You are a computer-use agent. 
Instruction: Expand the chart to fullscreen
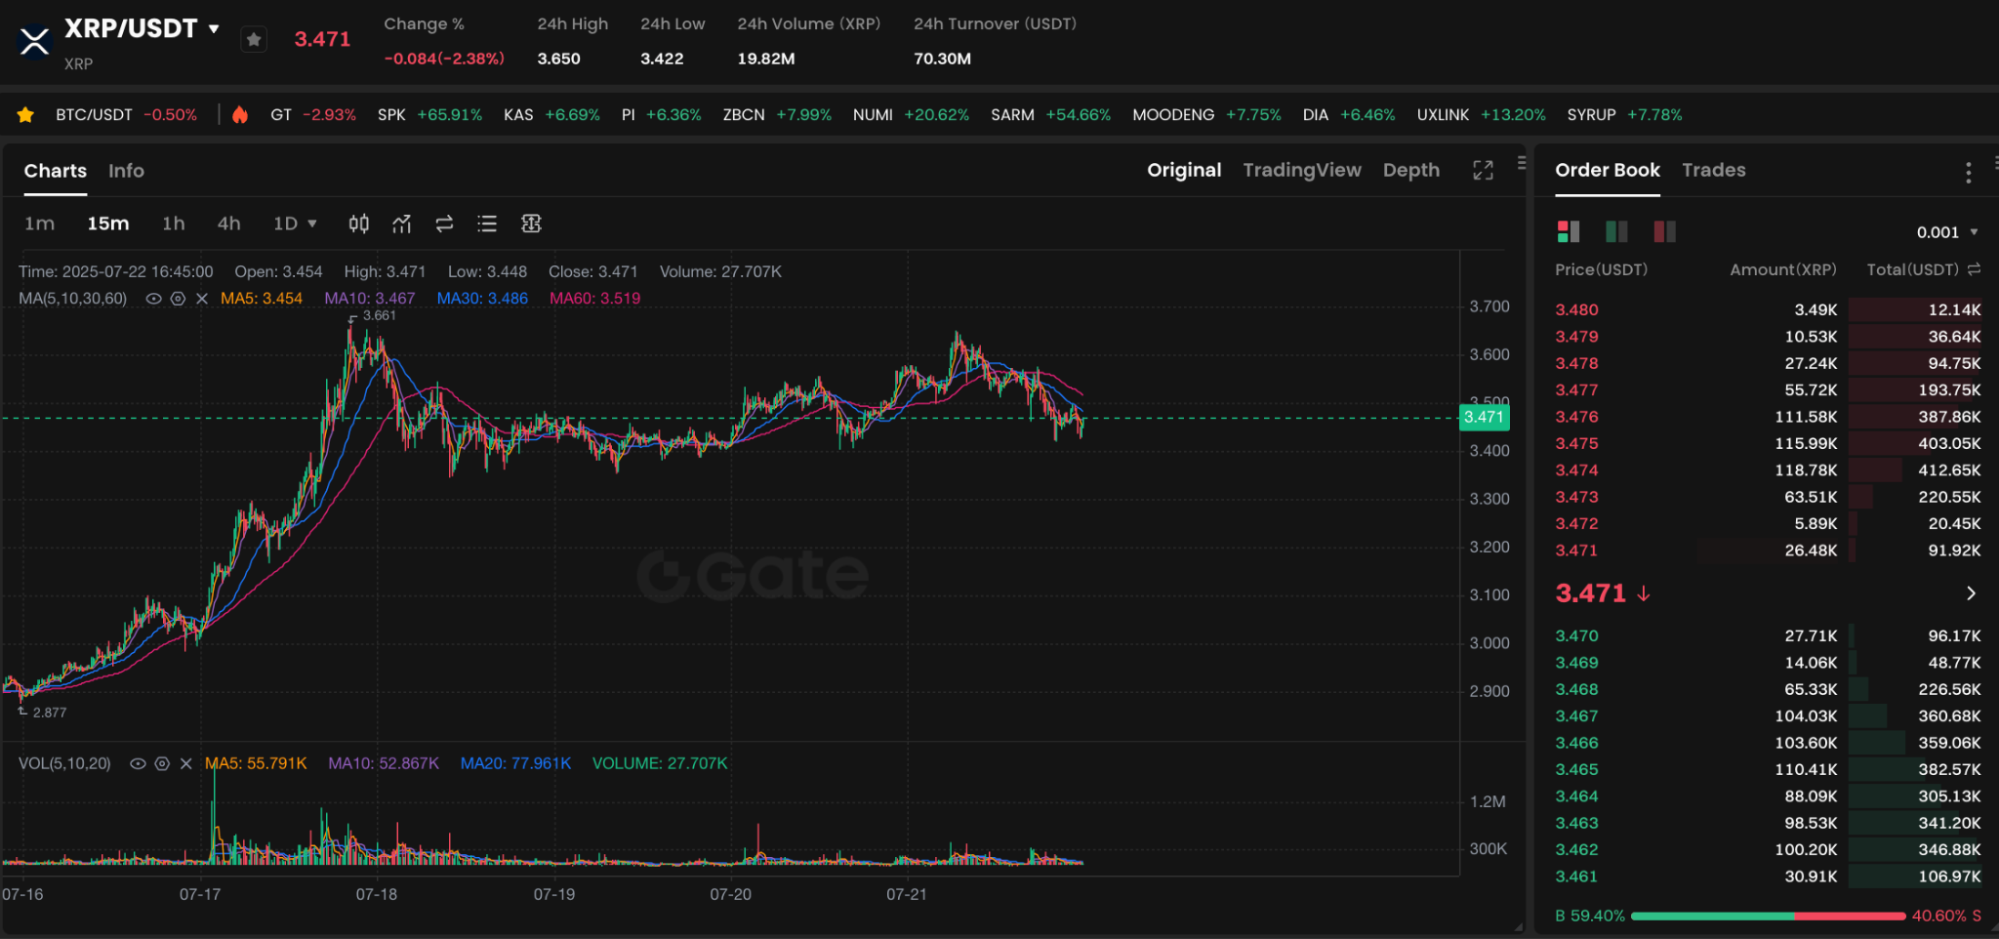pos(1483,171)
